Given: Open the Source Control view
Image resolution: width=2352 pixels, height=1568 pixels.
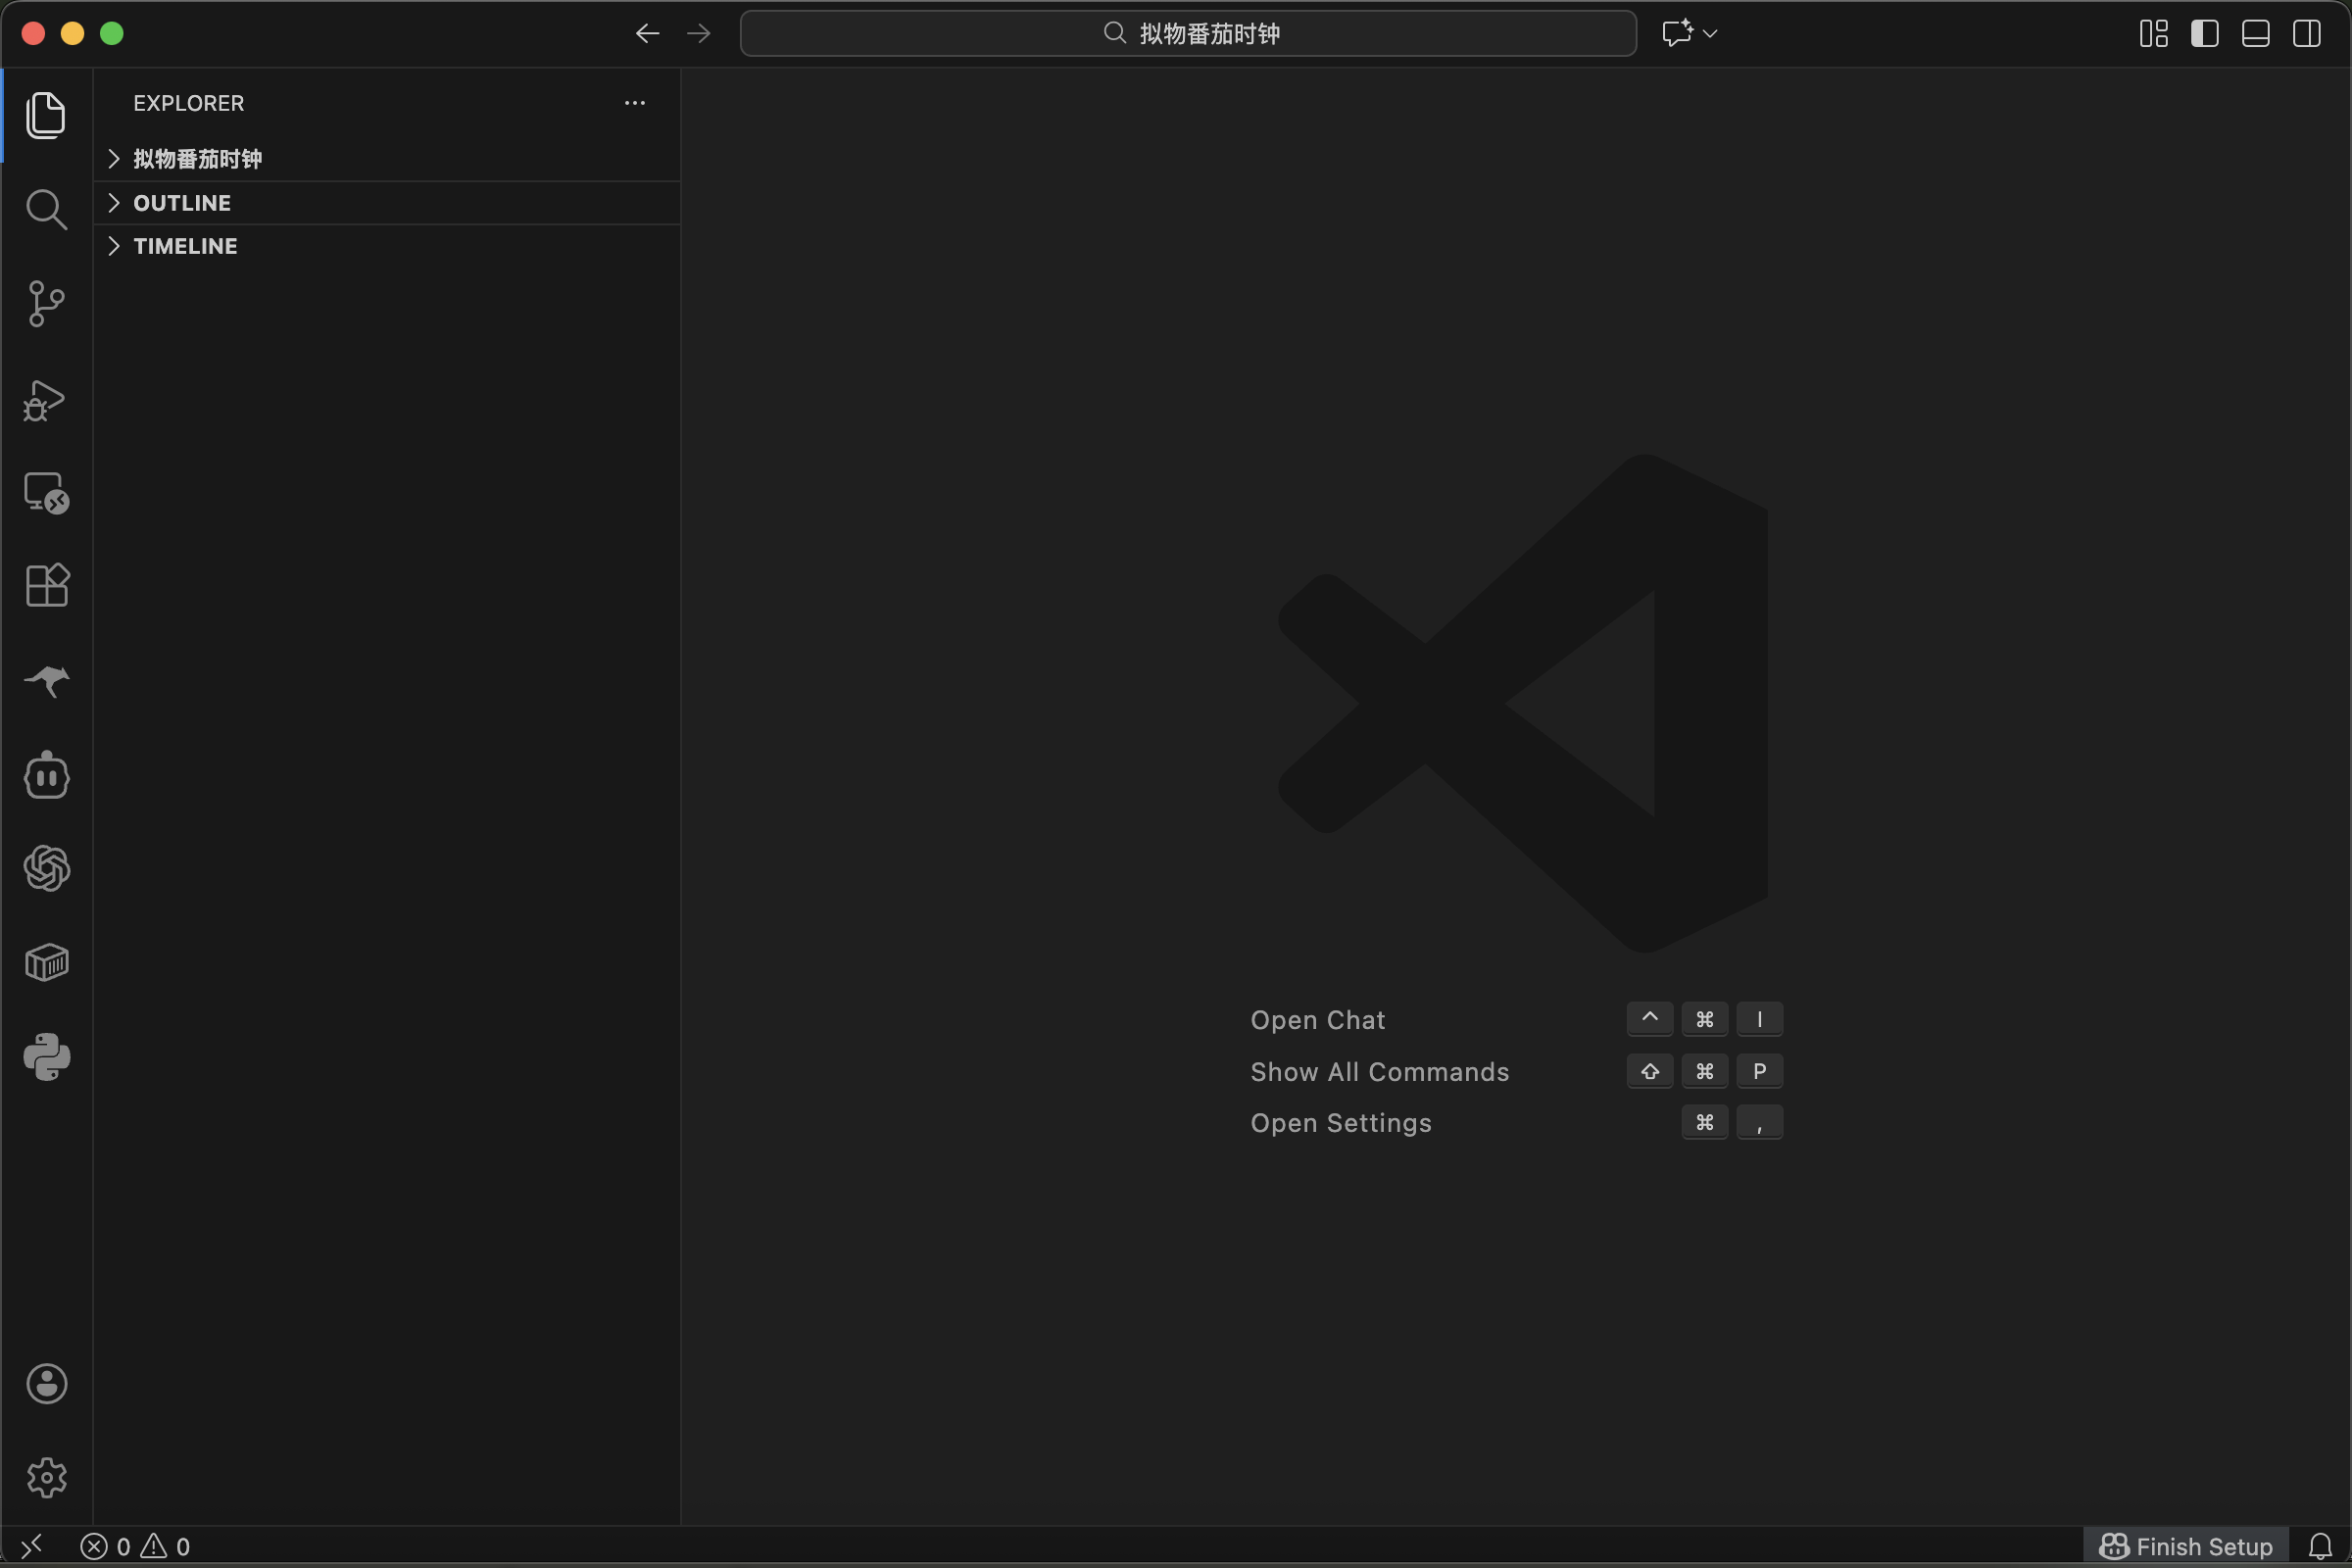Looking at the screenshot, I should pyautogui.click(x=46, y=303).
